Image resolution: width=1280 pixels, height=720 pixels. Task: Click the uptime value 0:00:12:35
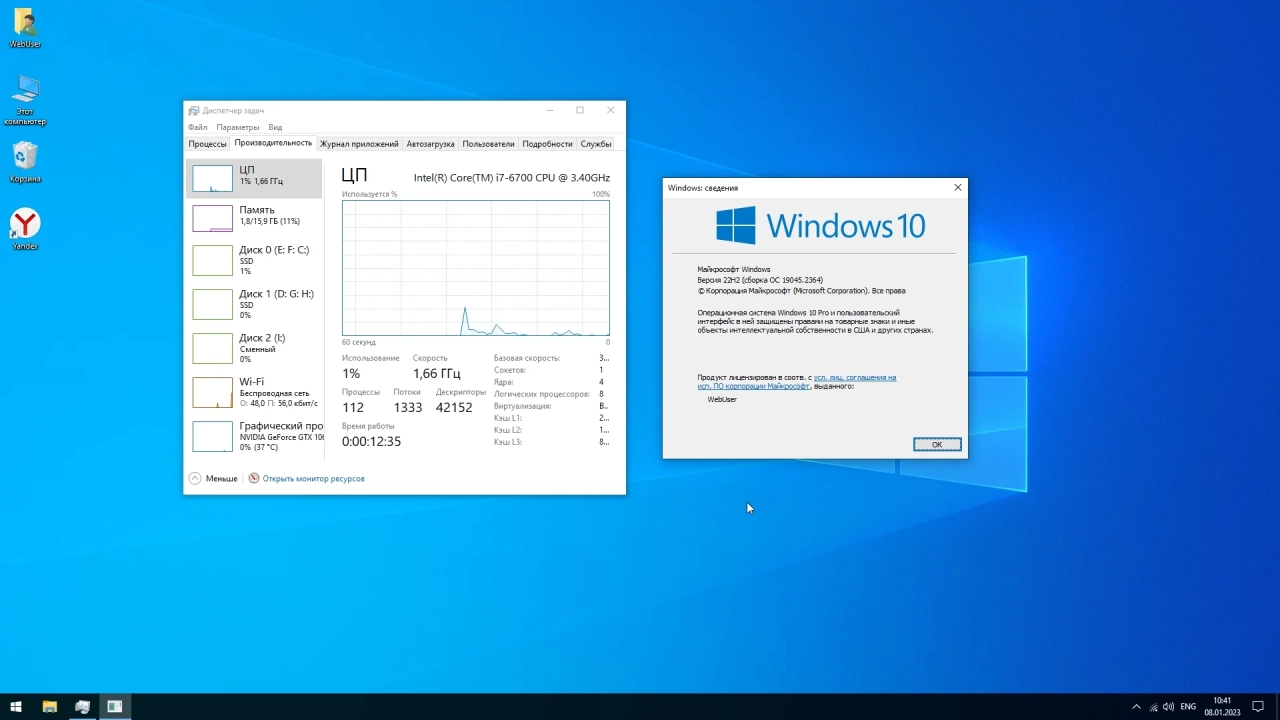click(x=371, y=441)
